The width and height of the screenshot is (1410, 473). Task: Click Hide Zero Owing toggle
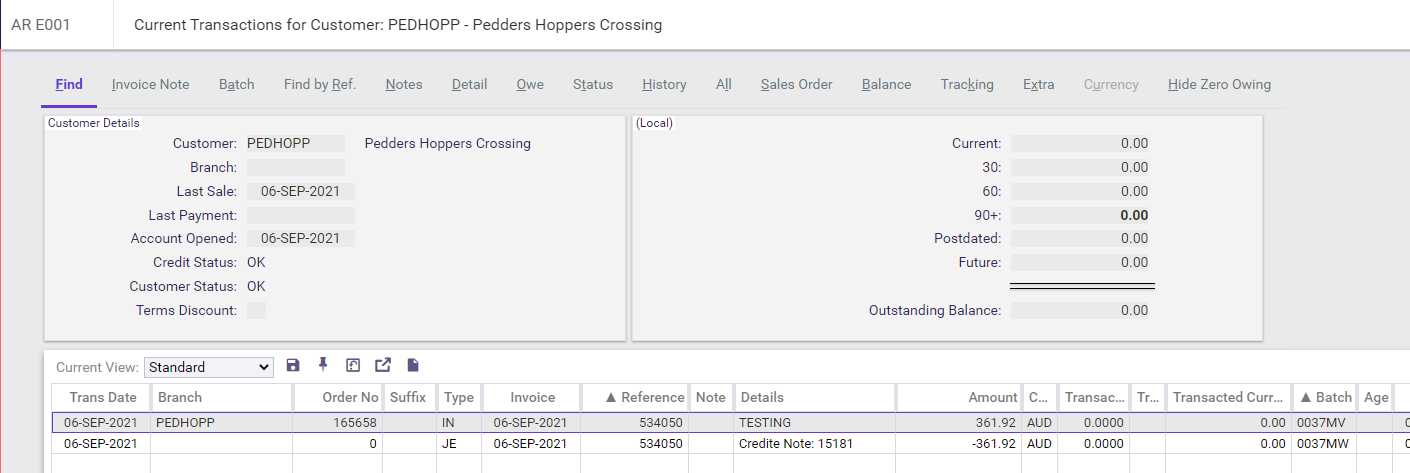point(1219,85)
